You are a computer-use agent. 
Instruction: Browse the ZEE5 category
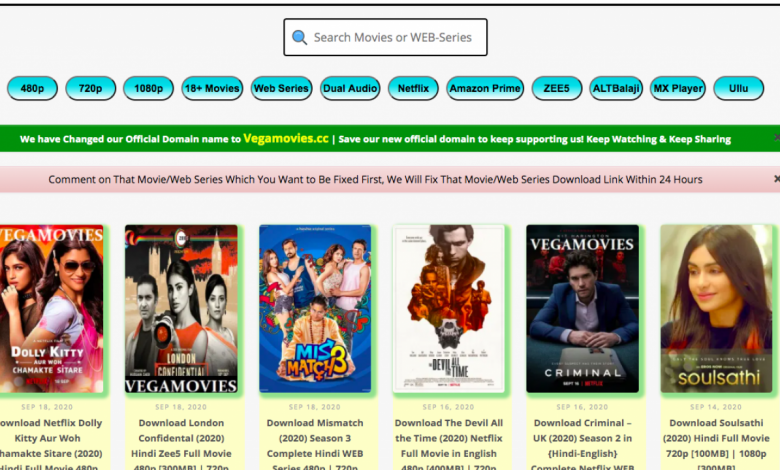557,89
